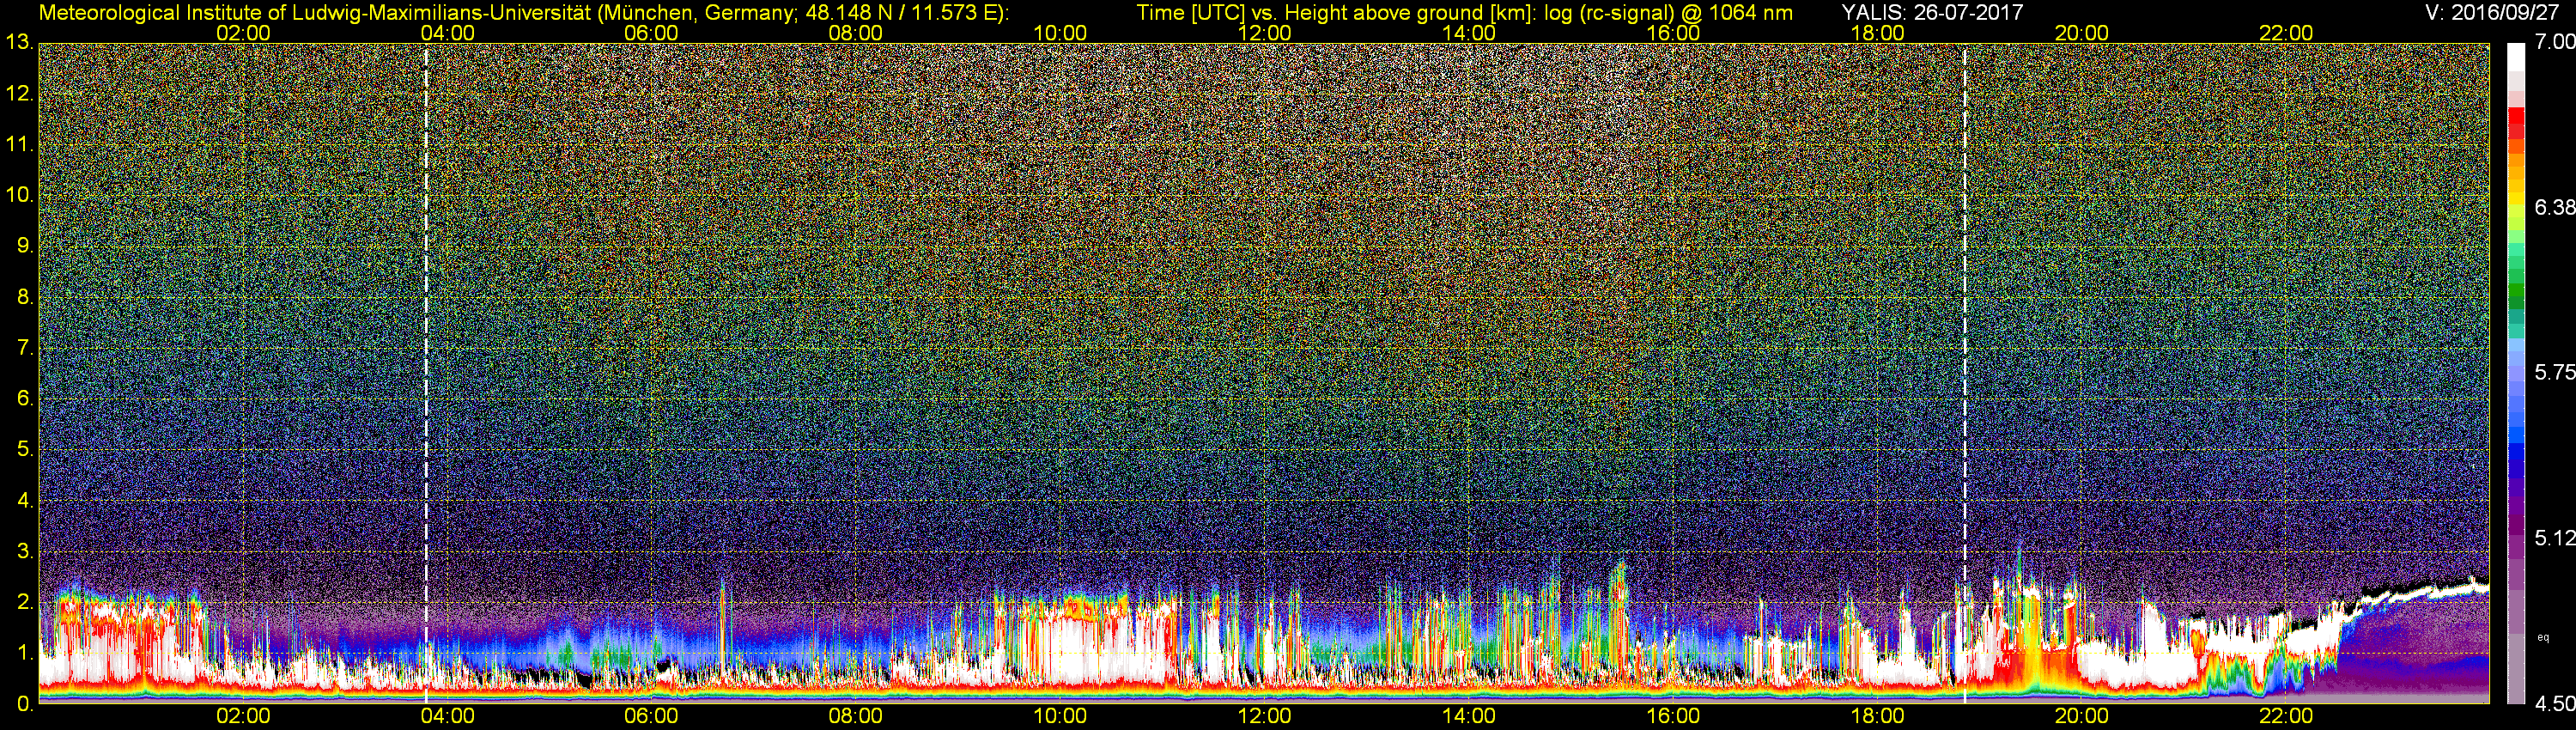Click the 5.75 colorbar scale value

pos(2554,372)
